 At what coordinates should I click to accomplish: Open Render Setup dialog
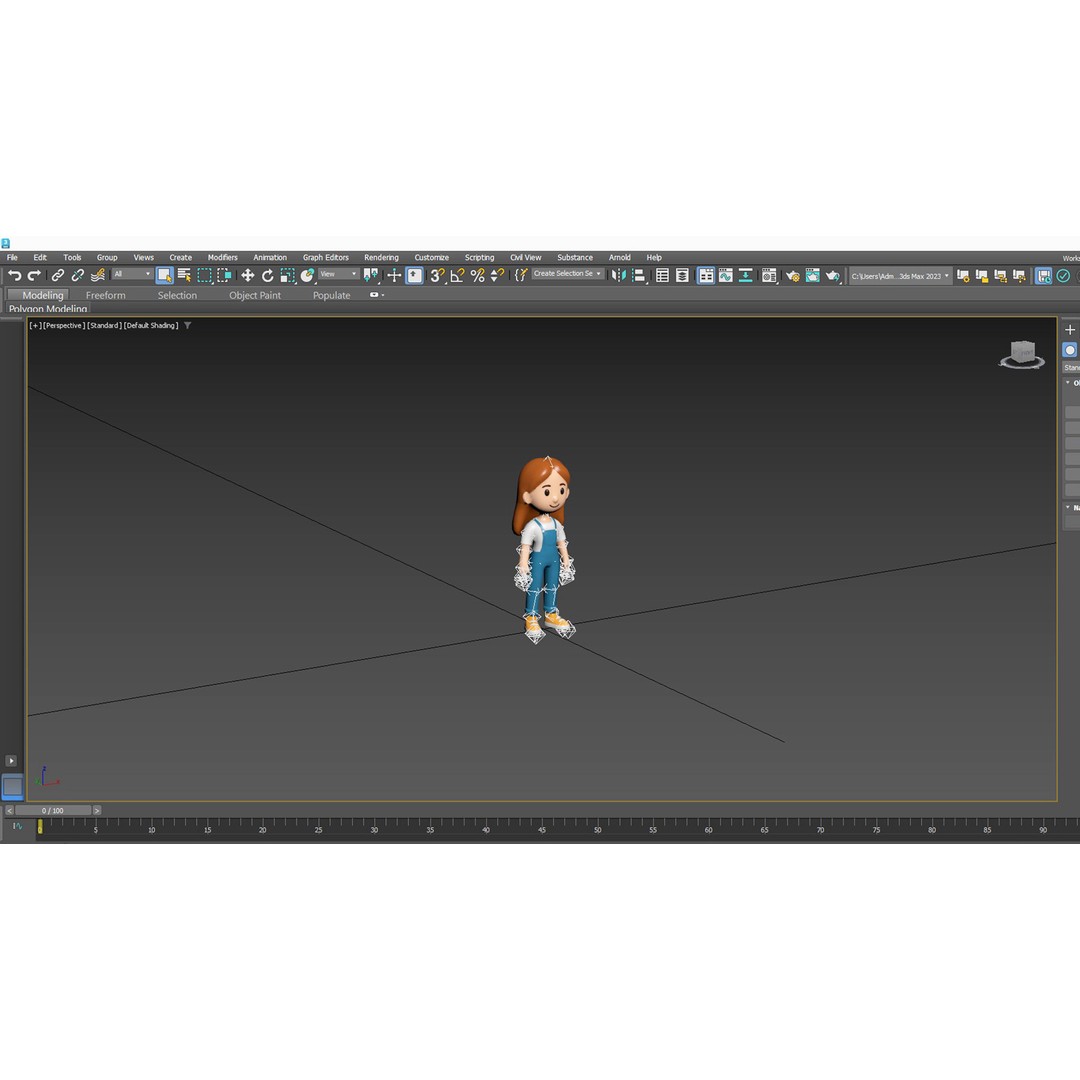pos(793,275)
